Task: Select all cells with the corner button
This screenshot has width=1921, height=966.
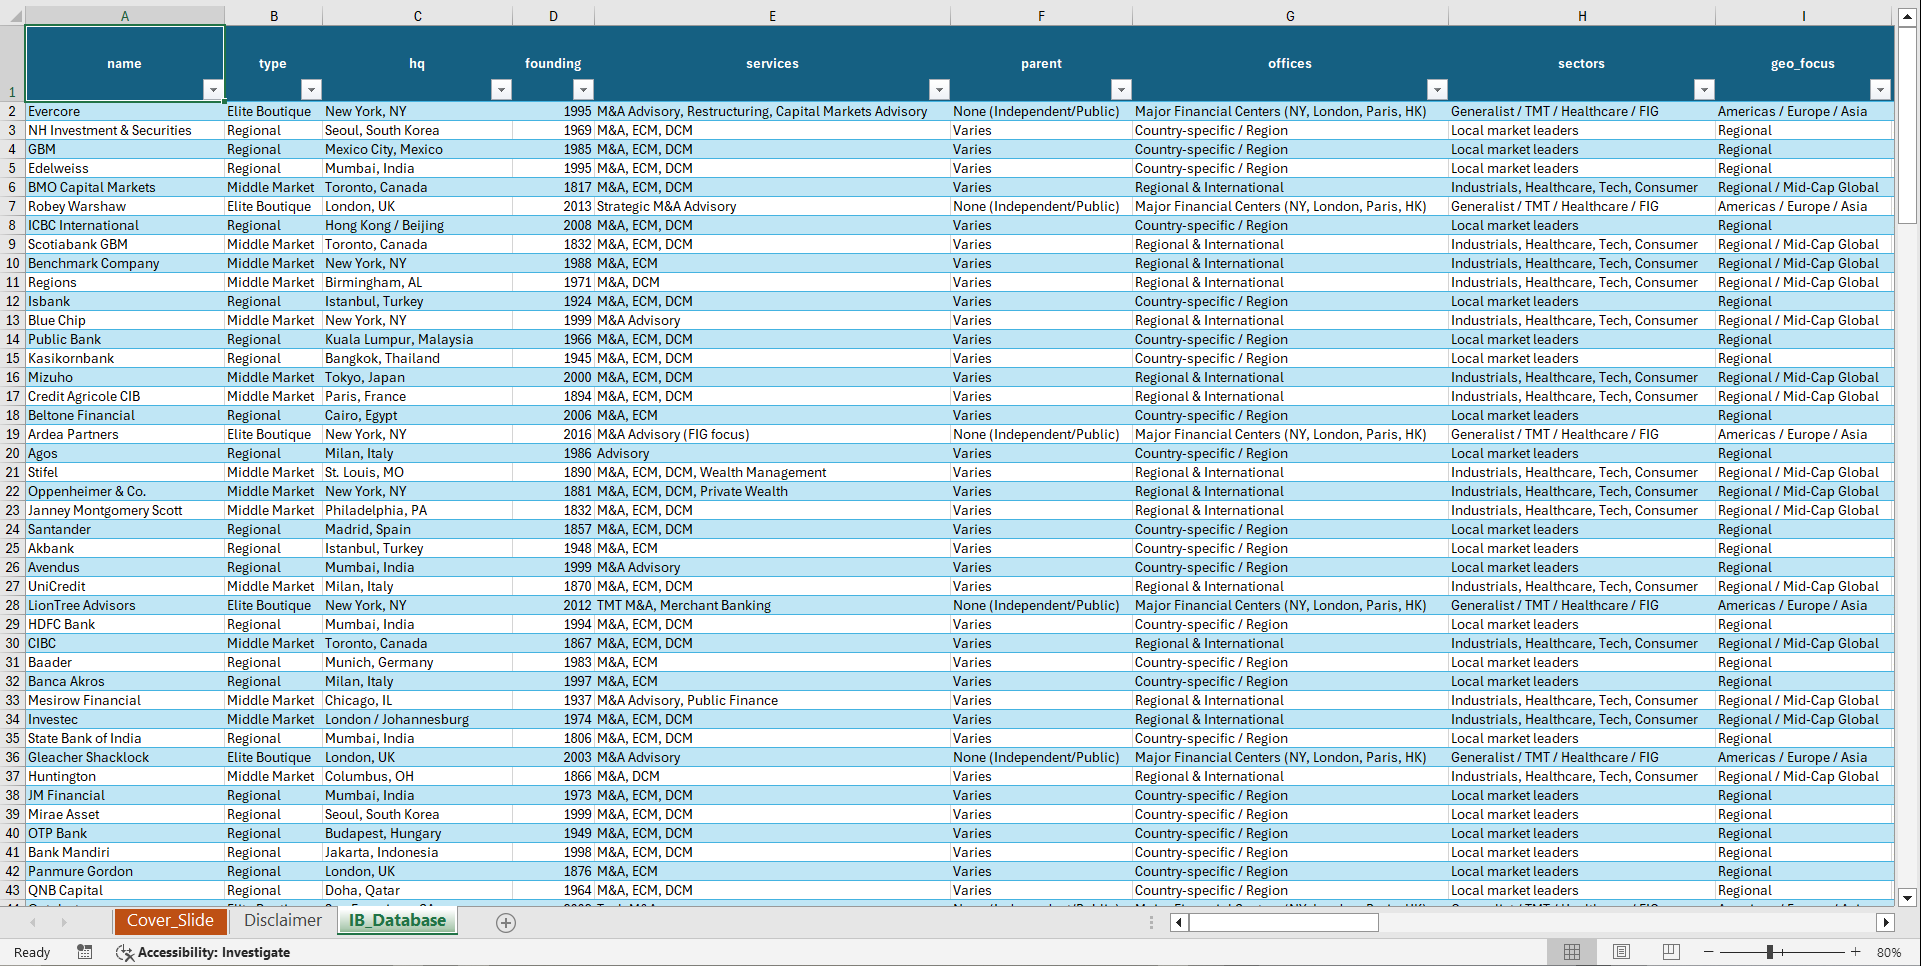Action: pyautogui.click(x=14, y=16)
